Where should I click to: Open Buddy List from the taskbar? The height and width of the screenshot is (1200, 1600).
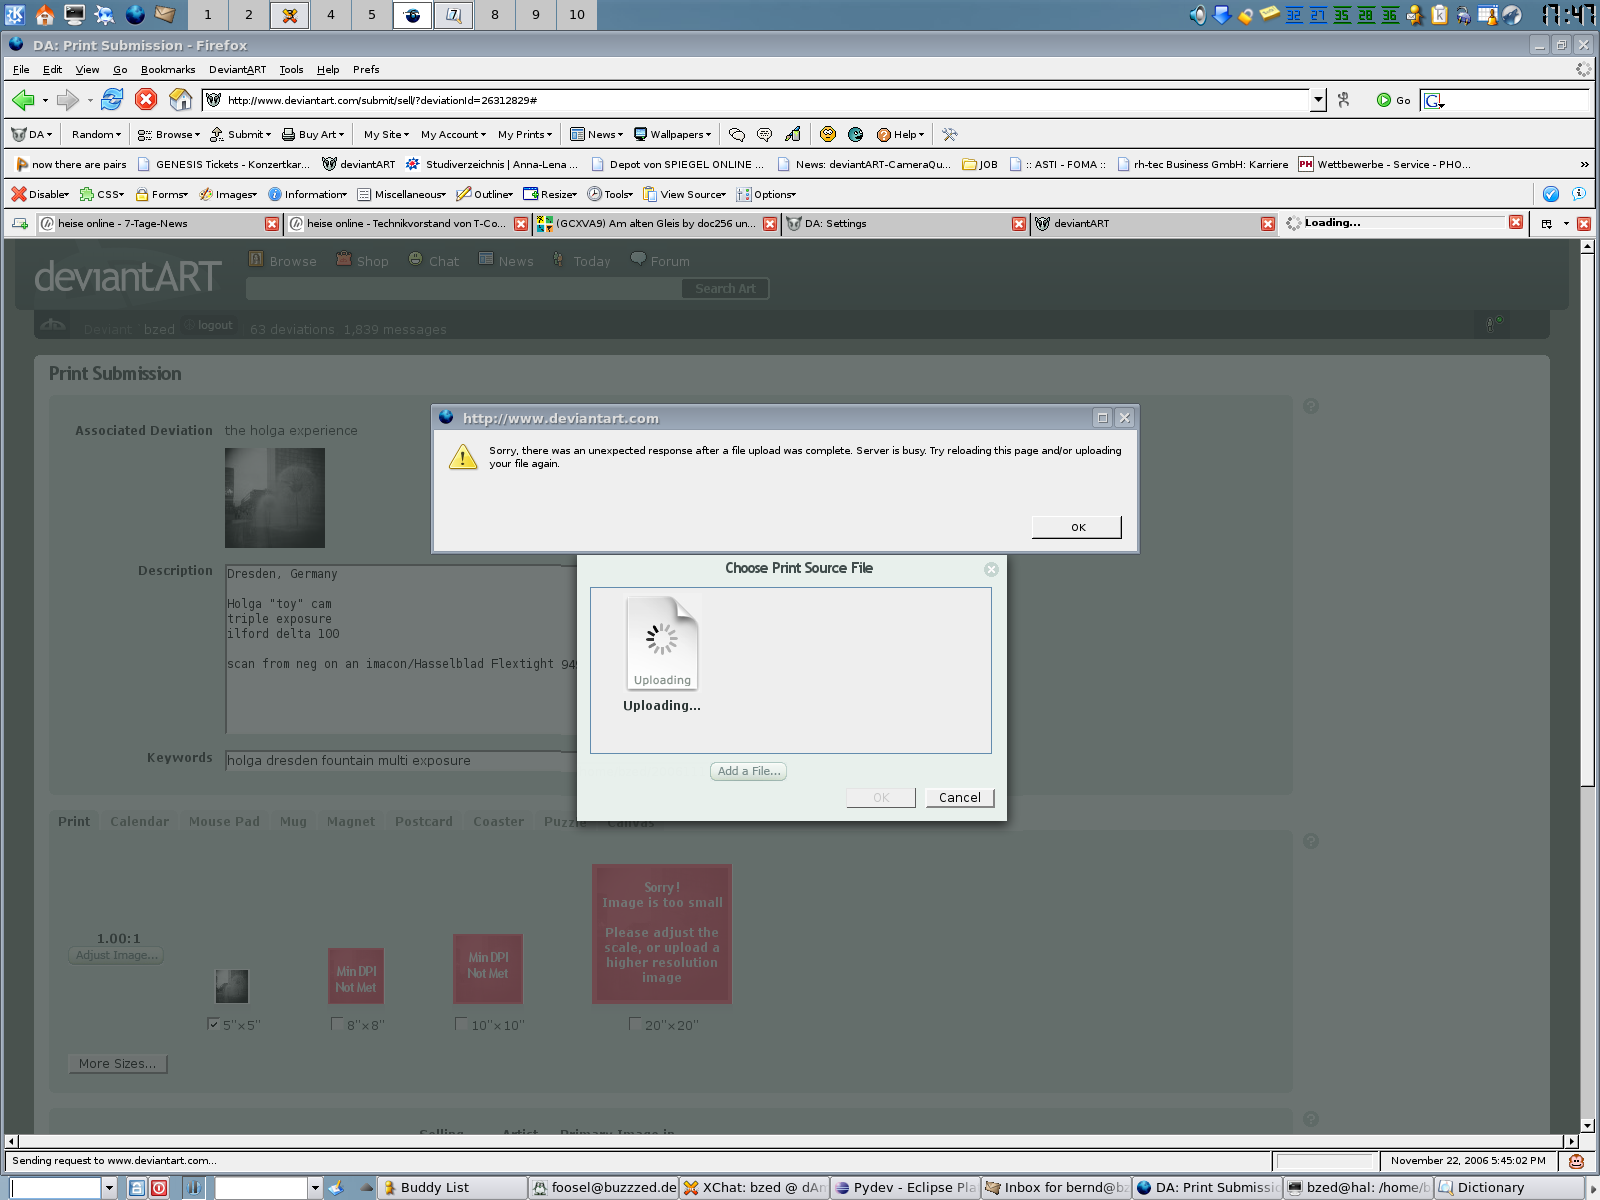coord(453,1187)
